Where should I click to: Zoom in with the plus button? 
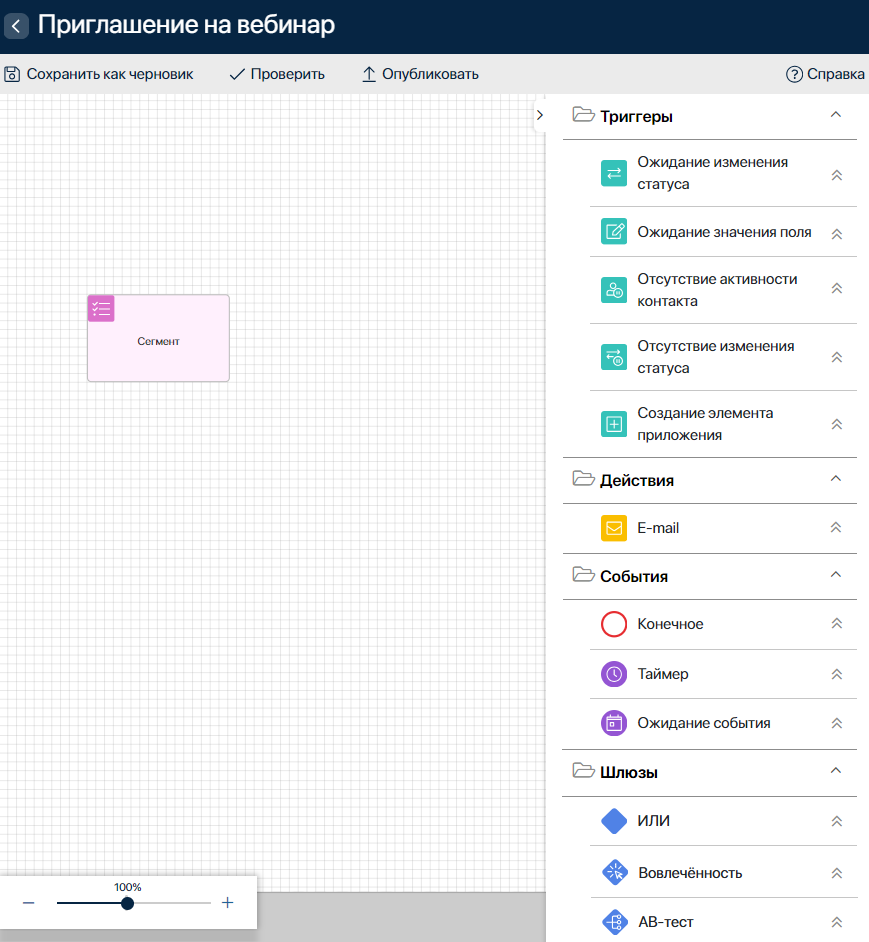227,902
